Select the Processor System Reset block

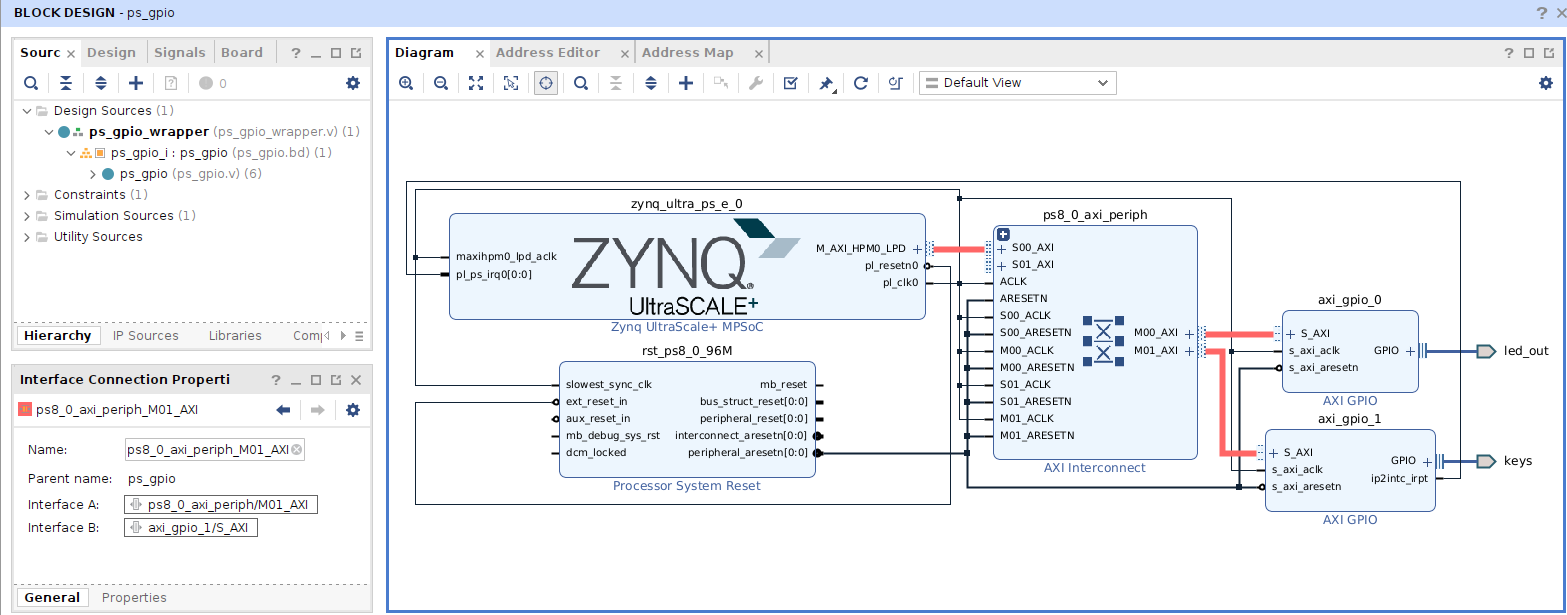pos(686,419)
